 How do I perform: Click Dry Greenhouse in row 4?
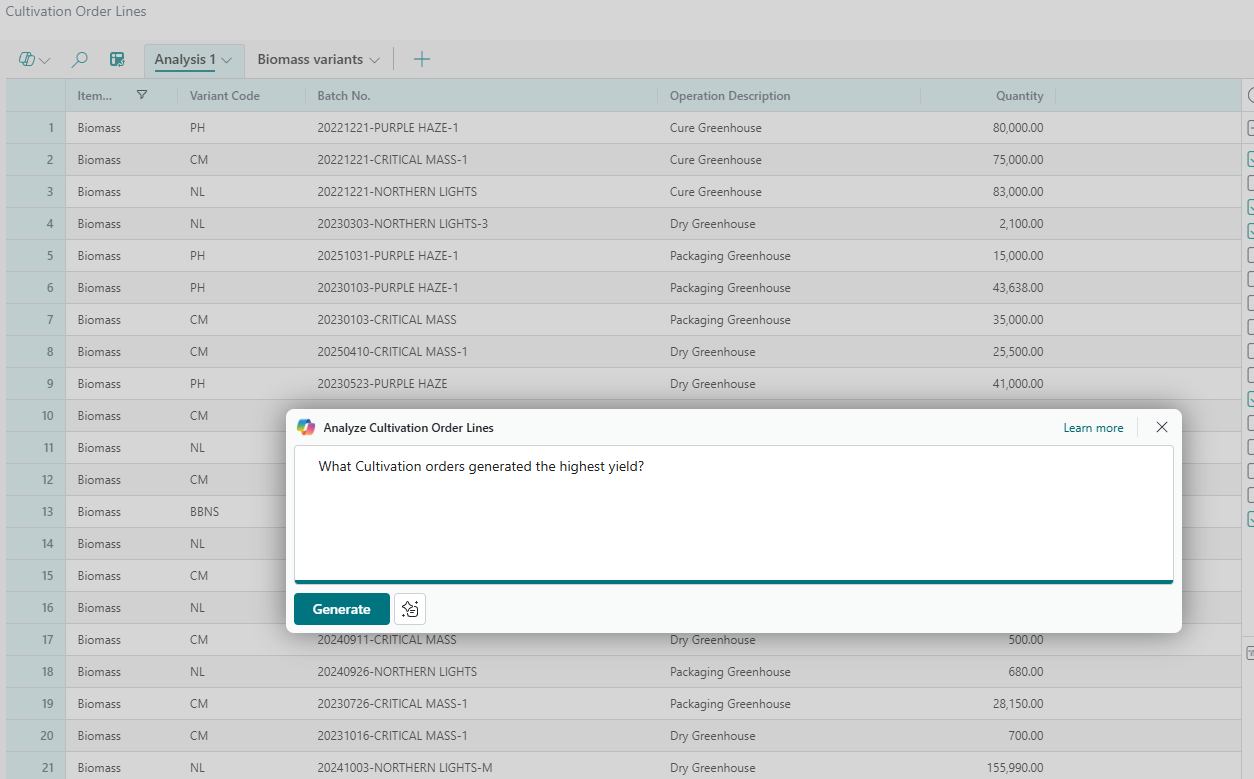coord(713,224)
